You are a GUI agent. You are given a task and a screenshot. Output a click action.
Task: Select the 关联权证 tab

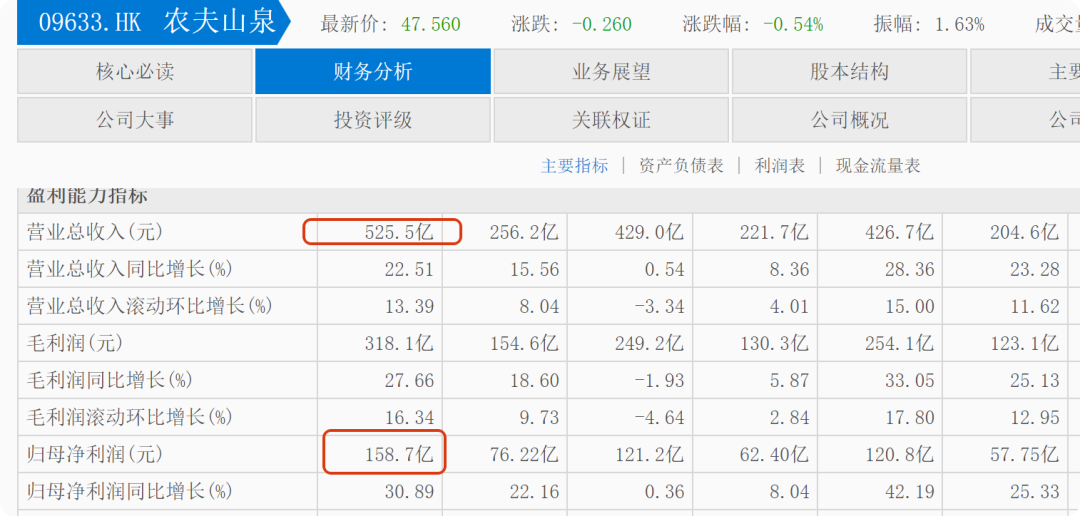point(611,120)
